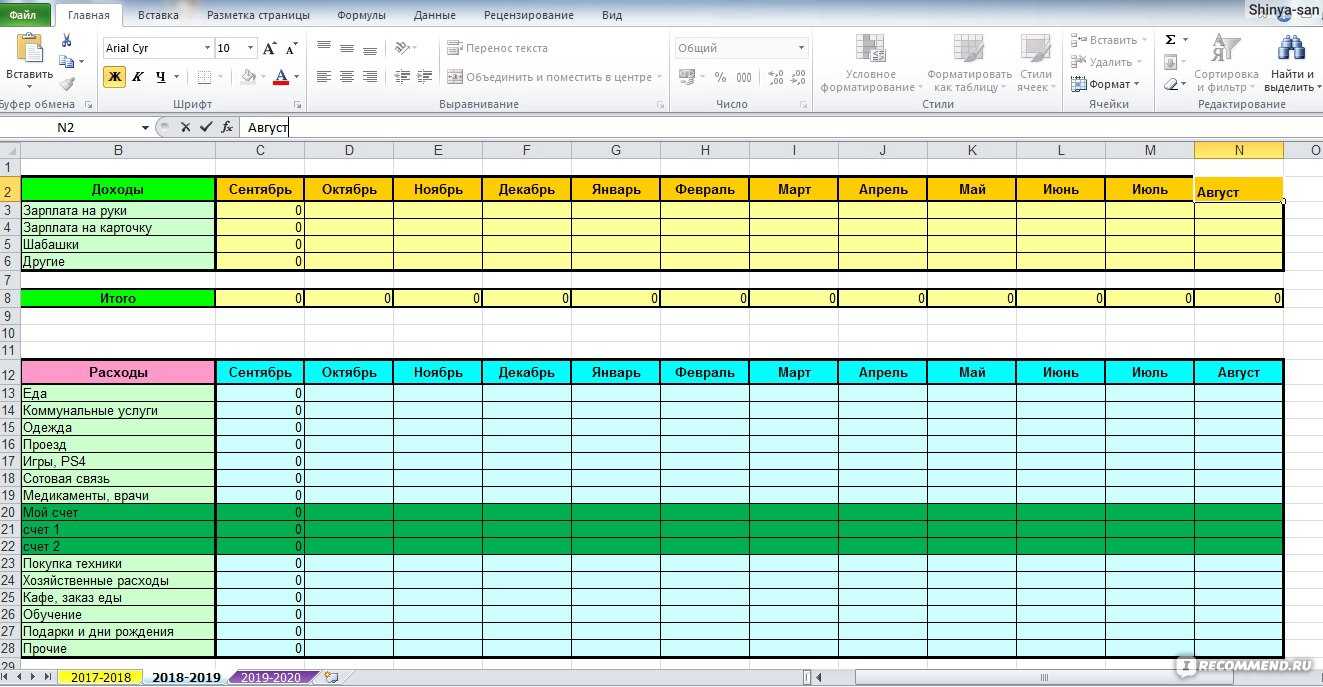This screenshot has width=1323, height=687.
Task: Click the text orientation icon
Action: (x=402, y=47)
